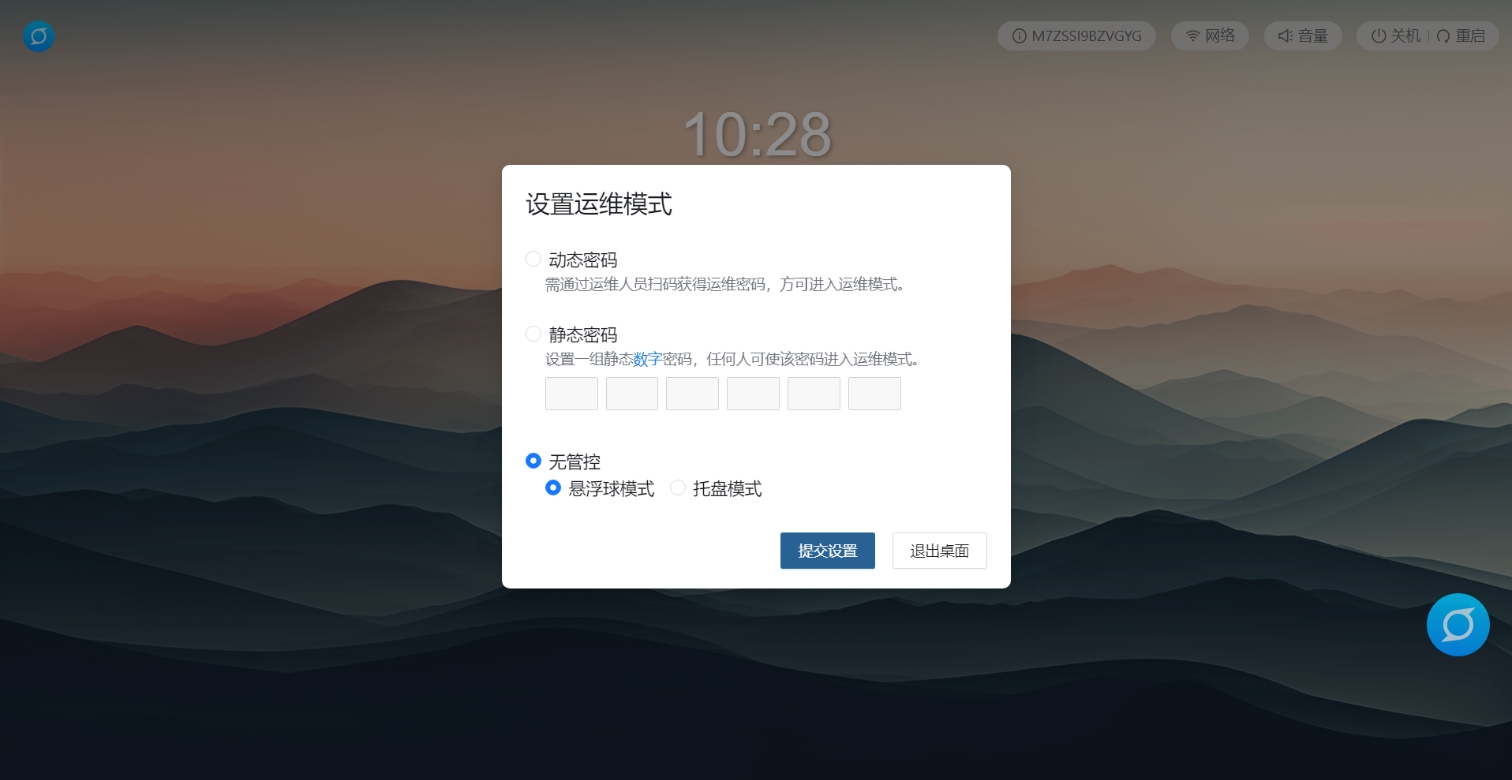Click the 关机 power icon
Viewport: 1512px width, 780px height.
click(1378, 36)
